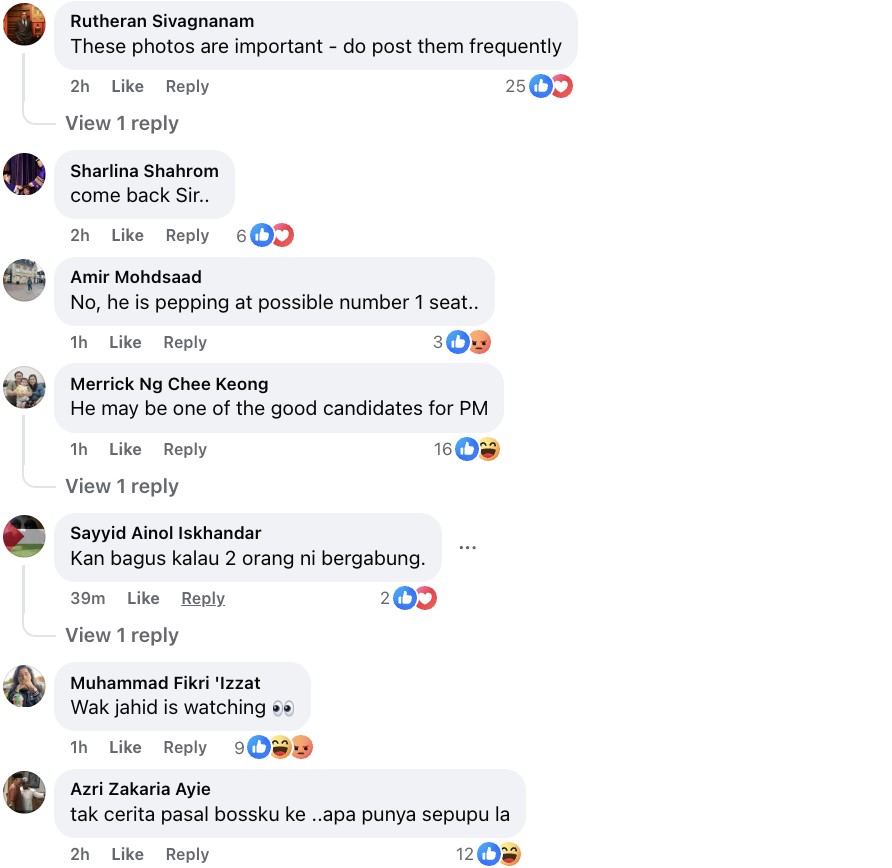Image resolution: width=892 pixels, height=868 pixels.
Task: Click Sayyid Ainol Iskhandar's flag avatar
Action: (x=25, y=536)
